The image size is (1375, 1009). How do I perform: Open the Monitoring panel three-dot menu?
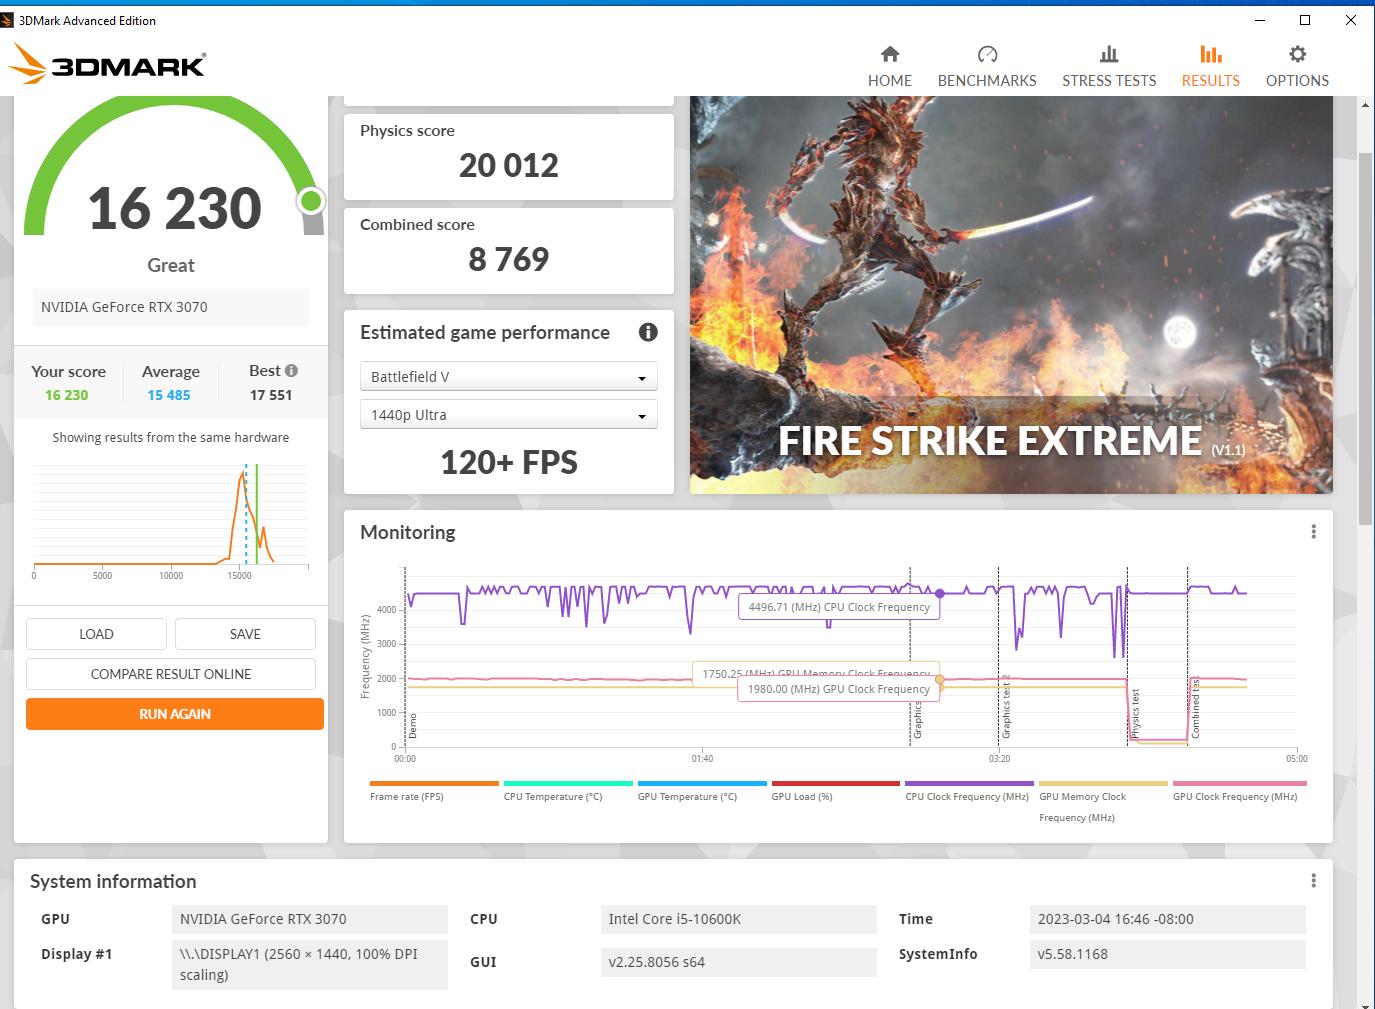1313,532
